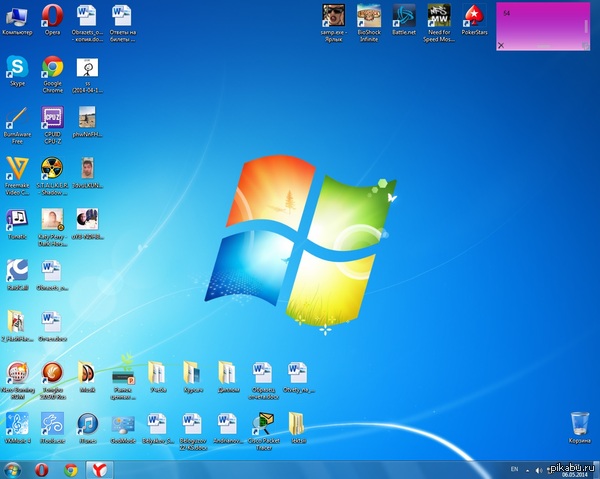
Task: Open Yandex browser from the taskbar
Action: (x=99, y=468)
